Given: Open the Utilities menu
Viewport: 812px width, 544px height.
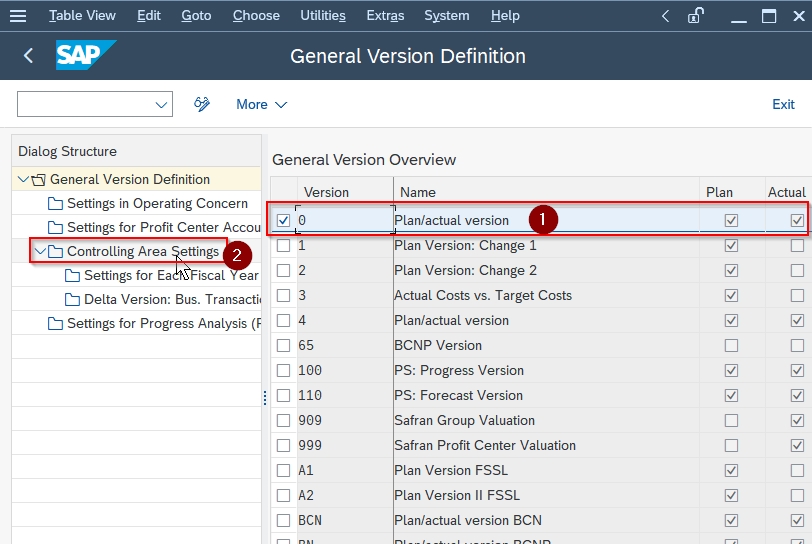Looking at the screenshot, I should [x=323, y=16].
